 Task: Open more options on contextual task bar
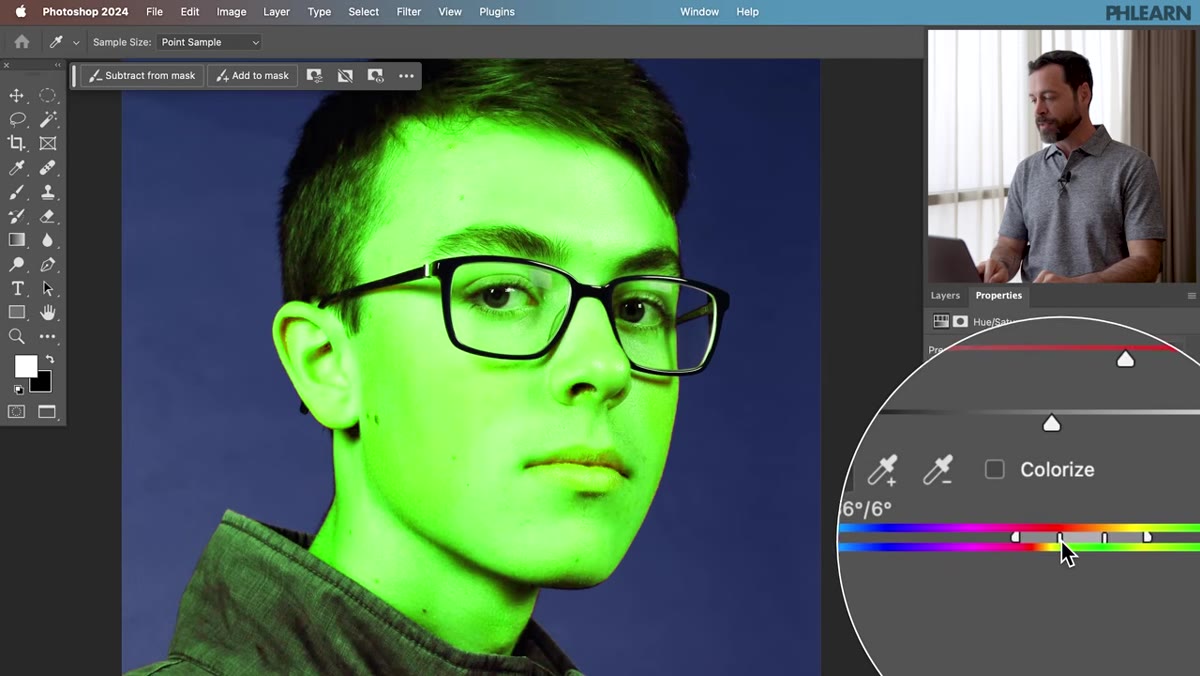pos(406,75)
